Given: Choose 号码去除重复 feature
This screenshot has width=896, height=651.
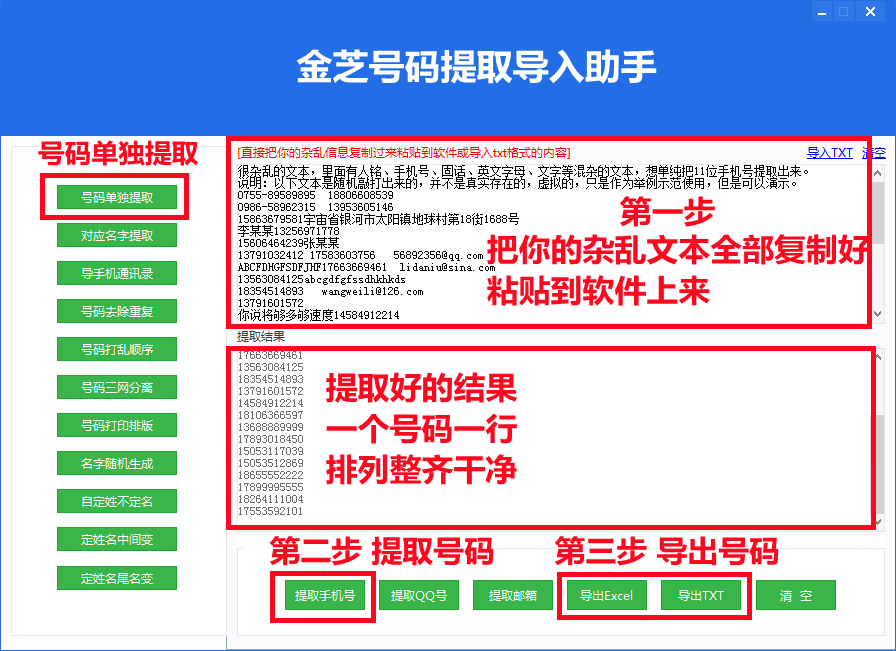Looking at the screenshot, I should coord(117,311).
